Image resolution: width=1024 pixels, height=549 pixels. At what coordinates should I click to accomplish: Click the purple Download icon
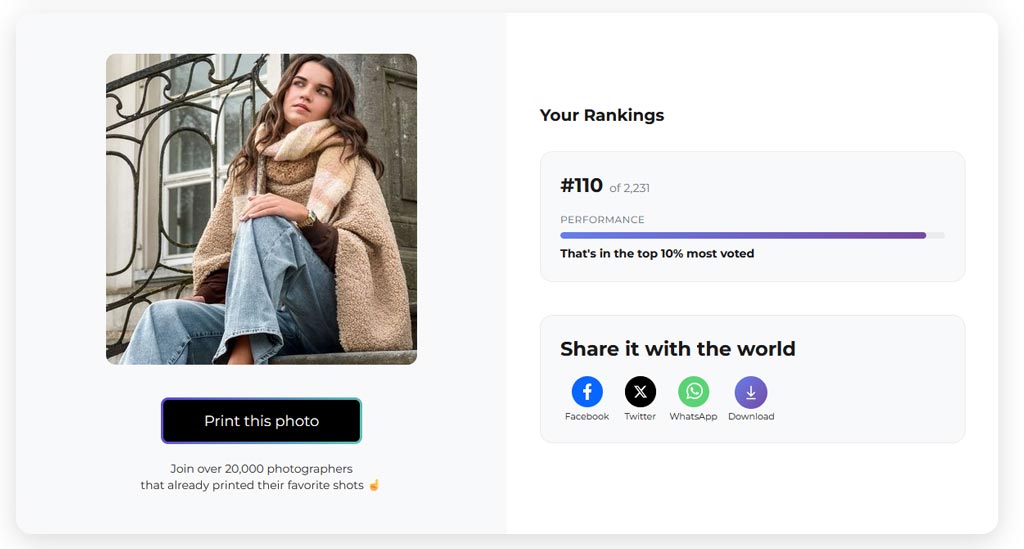pos(751,392)
